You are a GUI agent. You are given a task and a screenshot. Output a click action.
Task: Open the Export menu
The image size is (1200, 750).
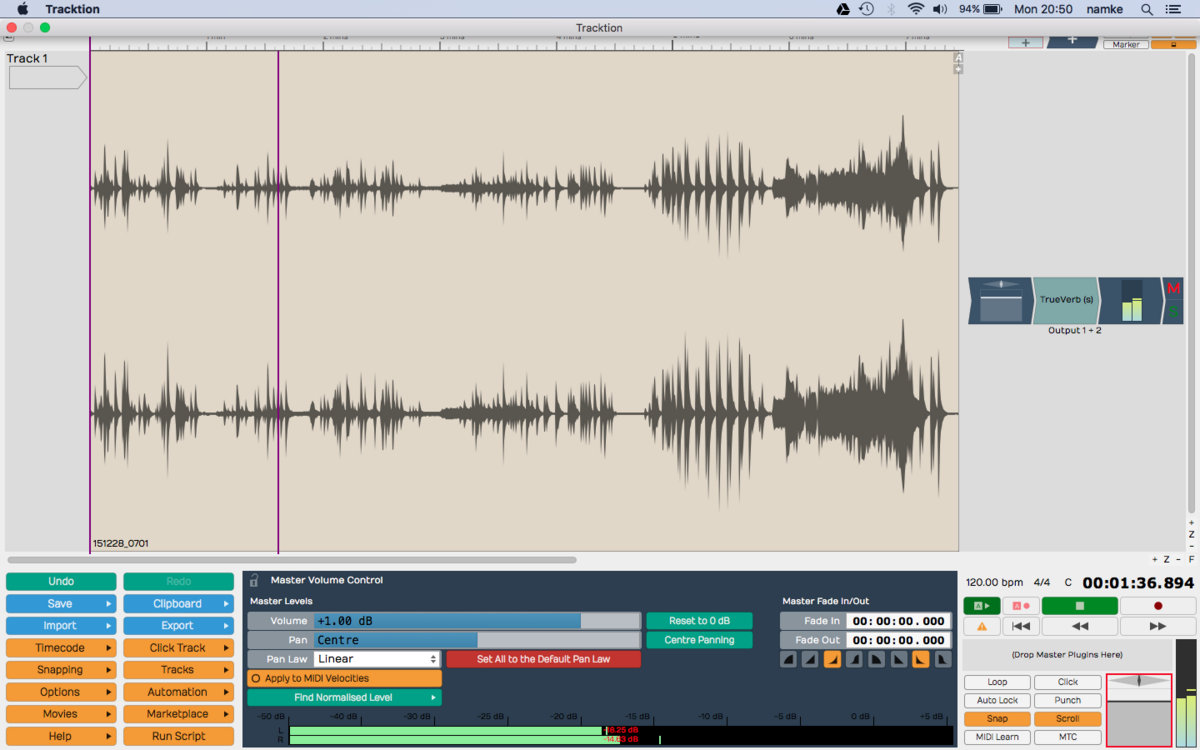(x=178, y=626)
